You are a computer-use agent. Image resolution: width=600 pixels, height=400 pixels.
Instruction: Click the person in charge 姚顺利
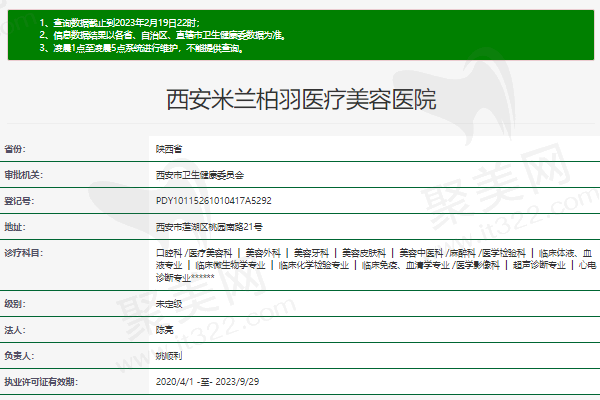click(169, 355)
